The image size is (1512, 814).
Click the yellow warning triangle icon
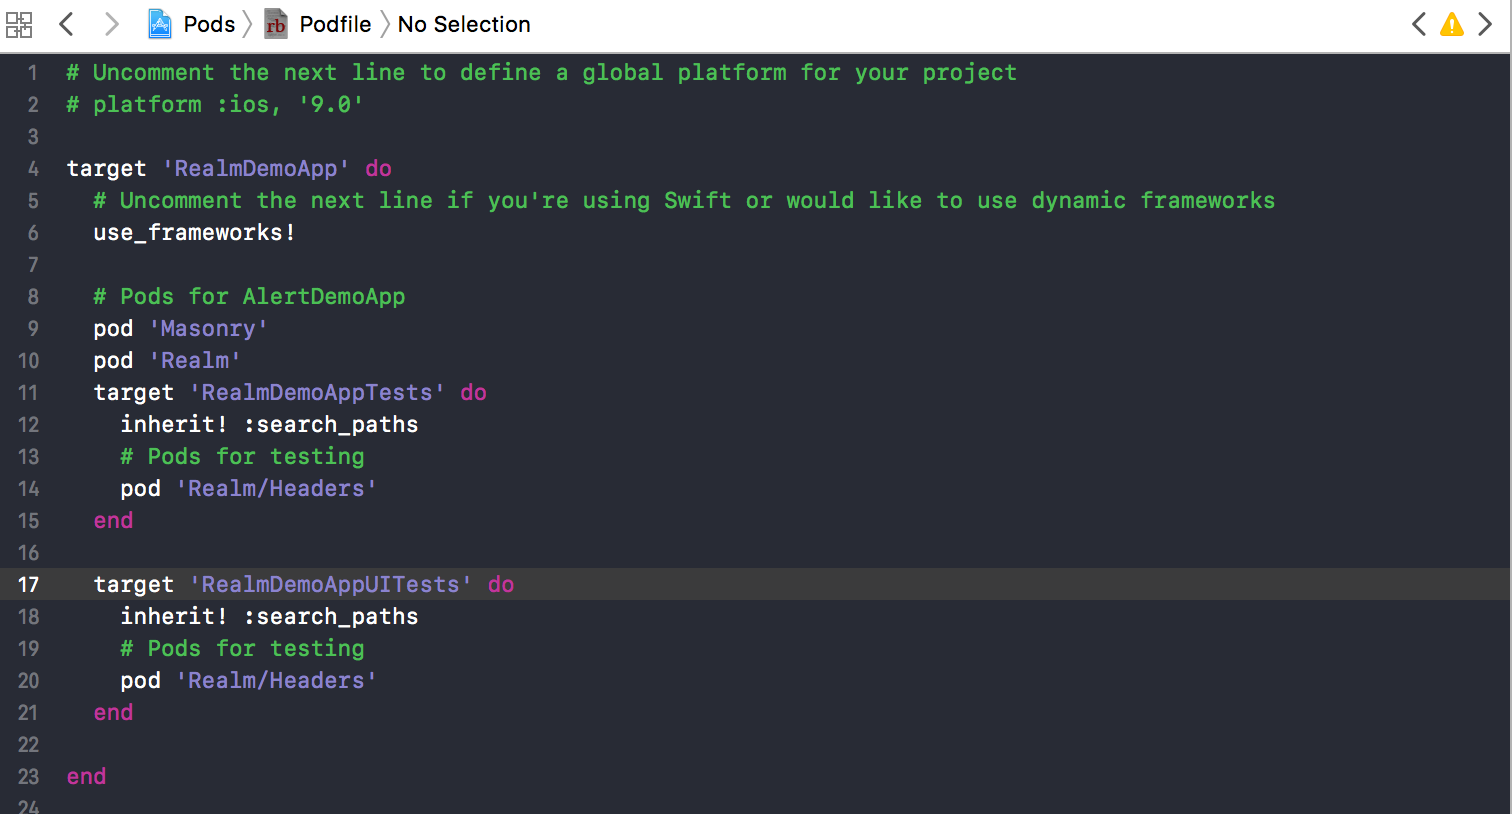(1452, 24)
